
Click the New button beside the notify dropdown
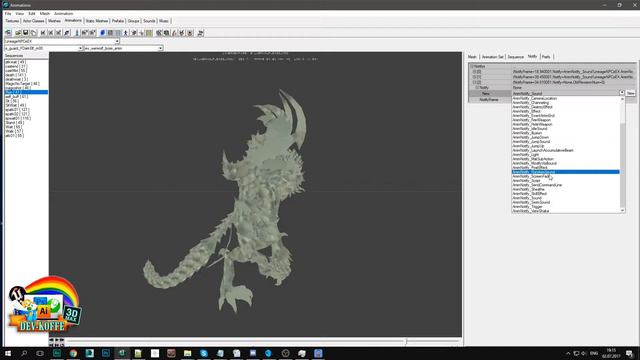tap(631, 93)
